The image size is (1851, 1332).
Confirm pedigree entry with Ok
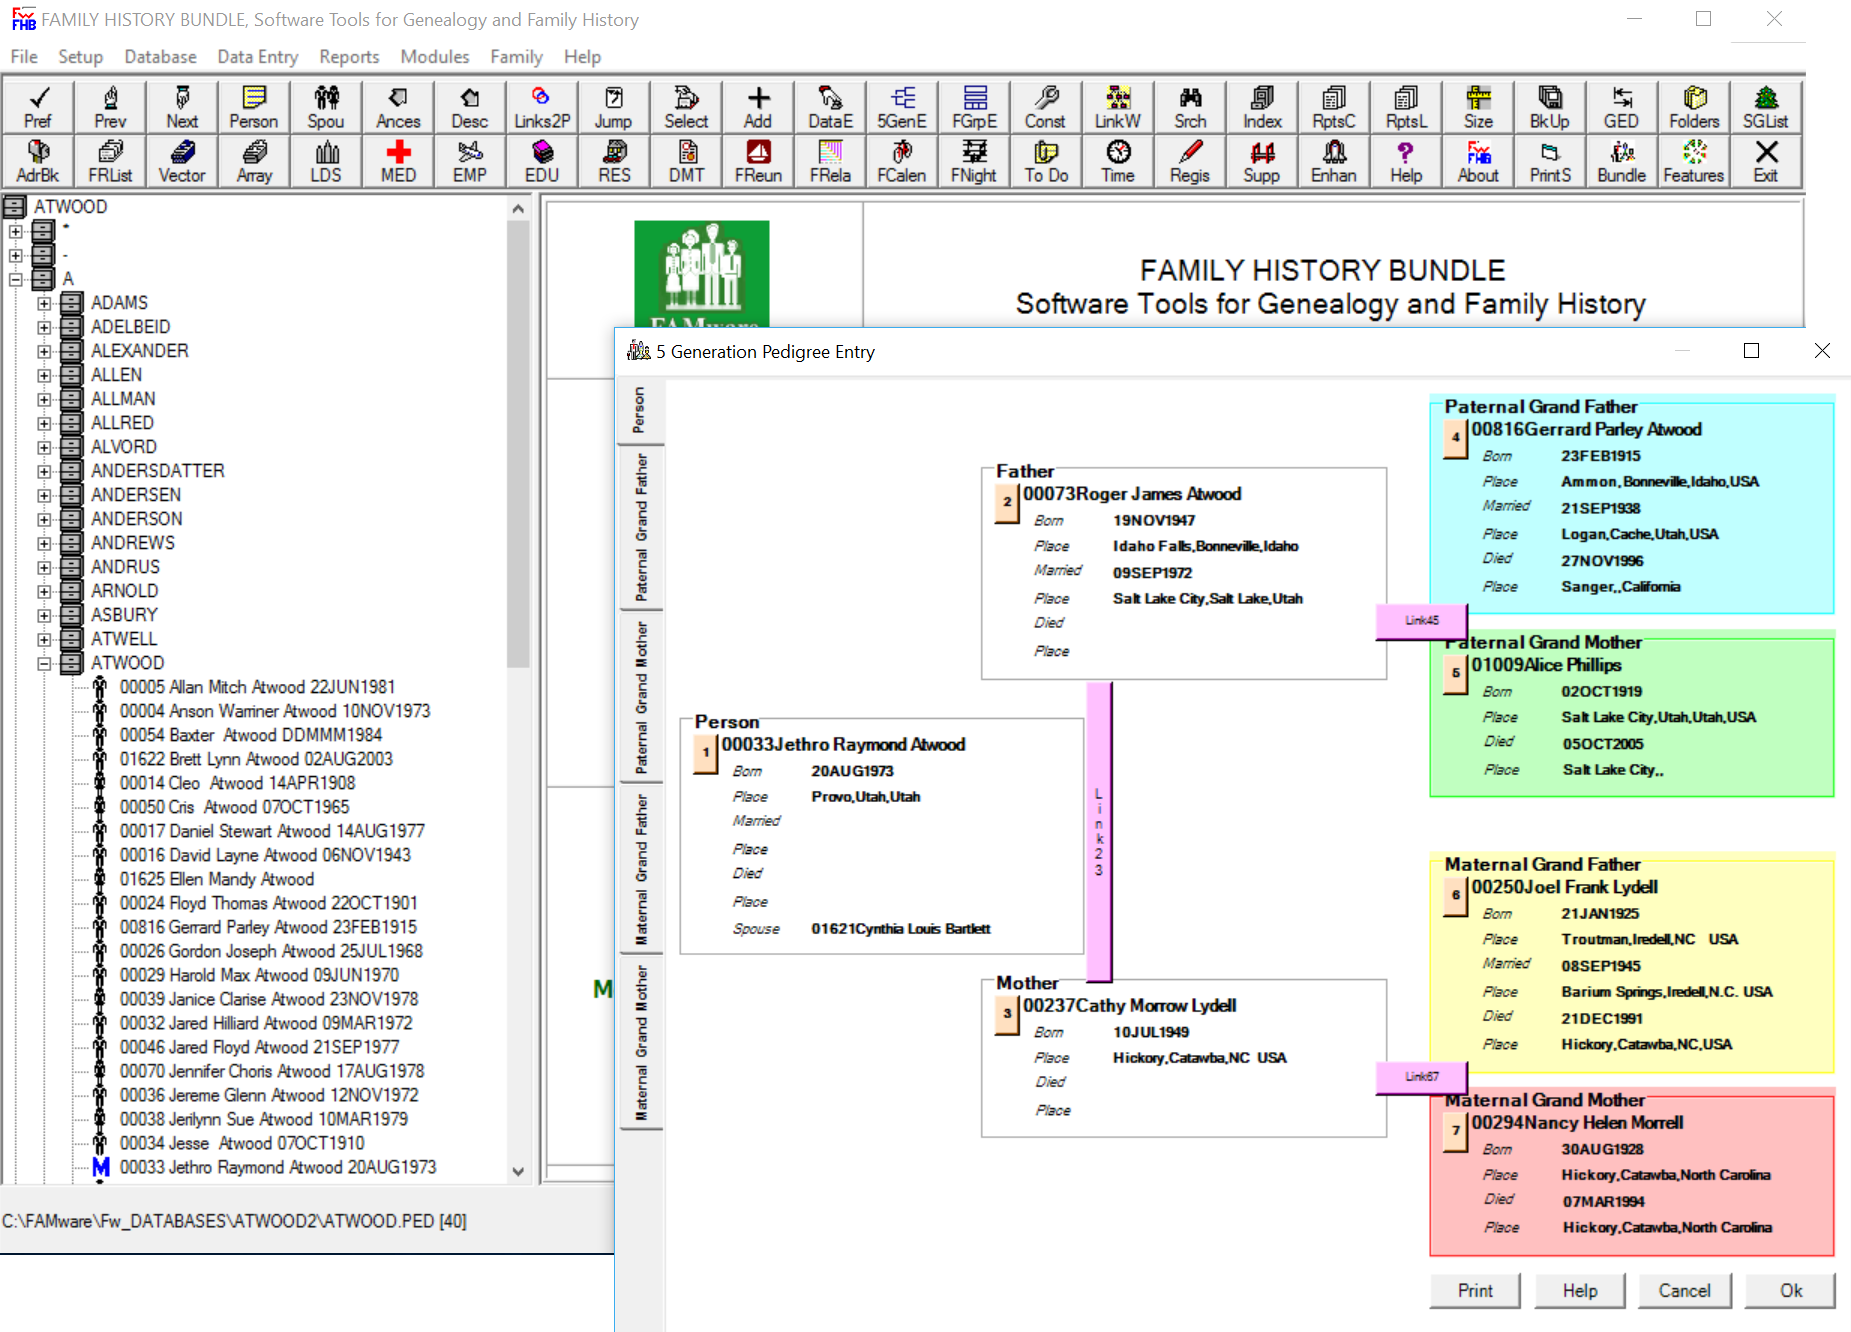[x=1791, y=1291]
